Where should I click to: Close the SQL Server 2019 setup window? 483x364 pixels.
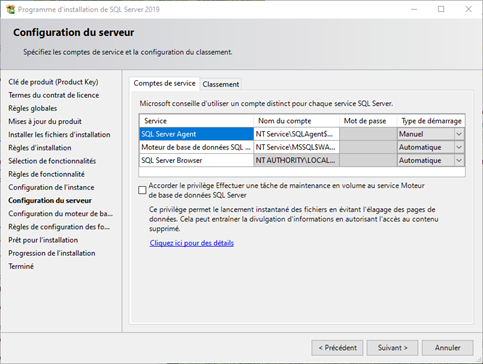pos(468,9)
